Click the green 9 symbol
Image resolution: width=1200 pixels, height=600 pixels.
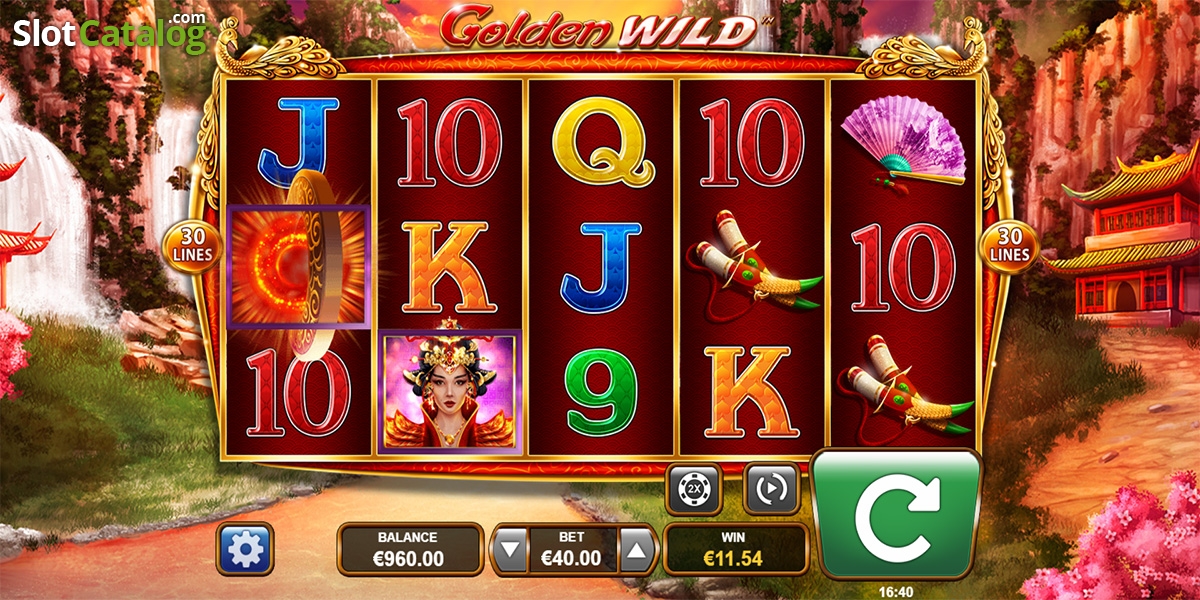602,391
